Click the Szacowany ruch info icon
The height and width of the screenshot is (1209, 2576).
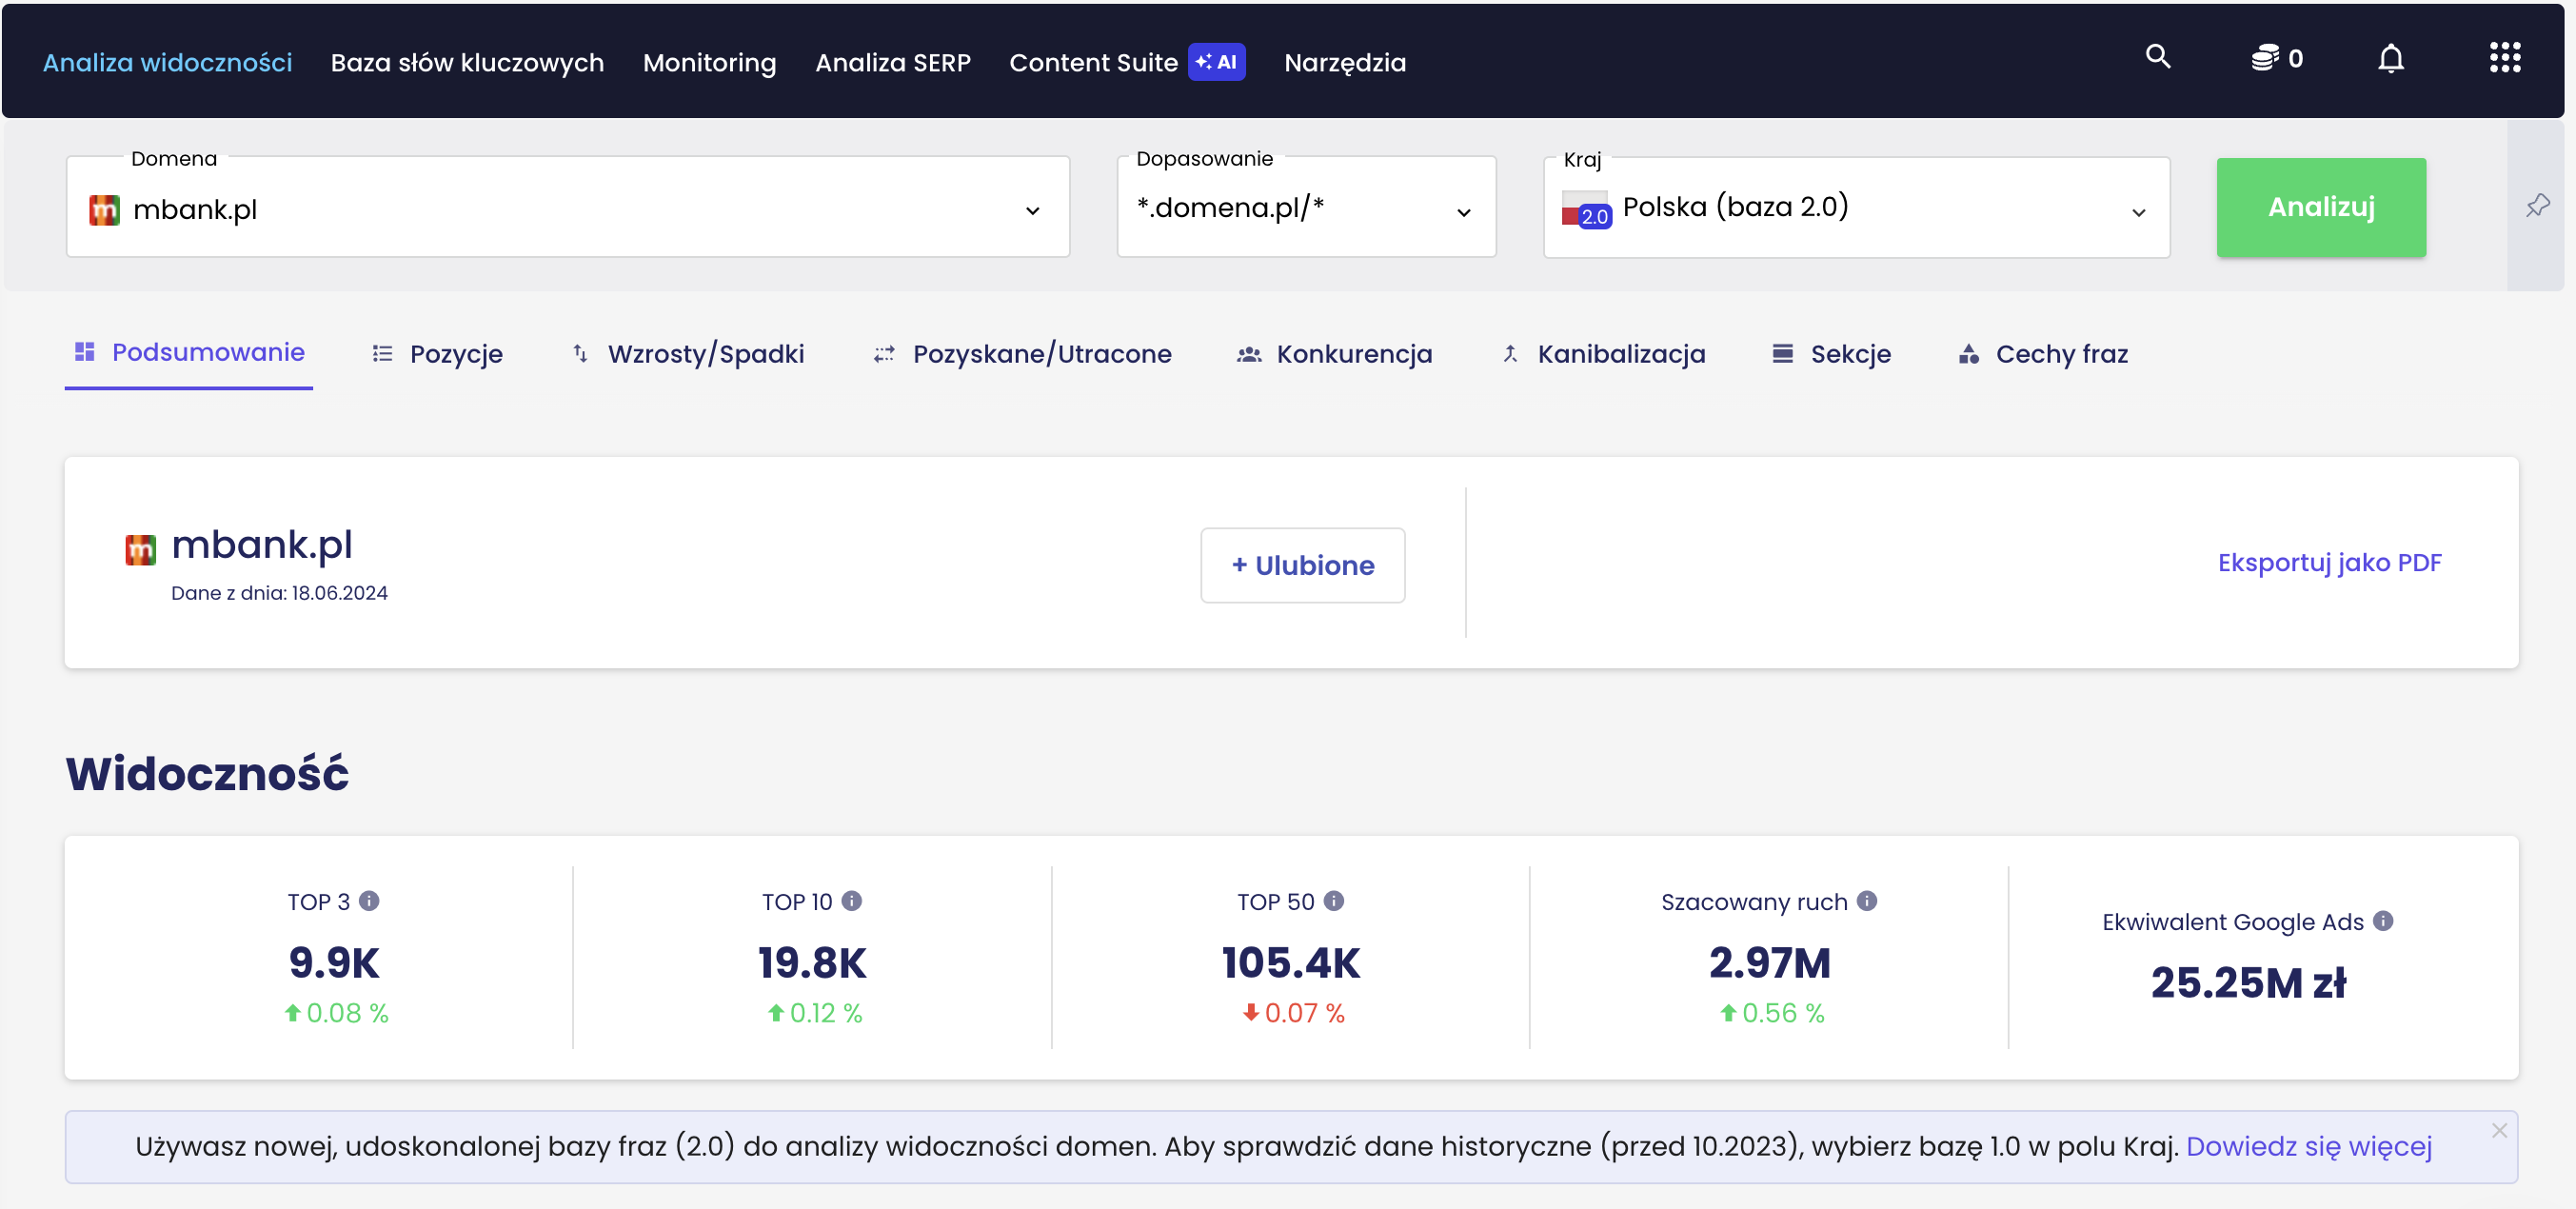(x=1867, y=901)
